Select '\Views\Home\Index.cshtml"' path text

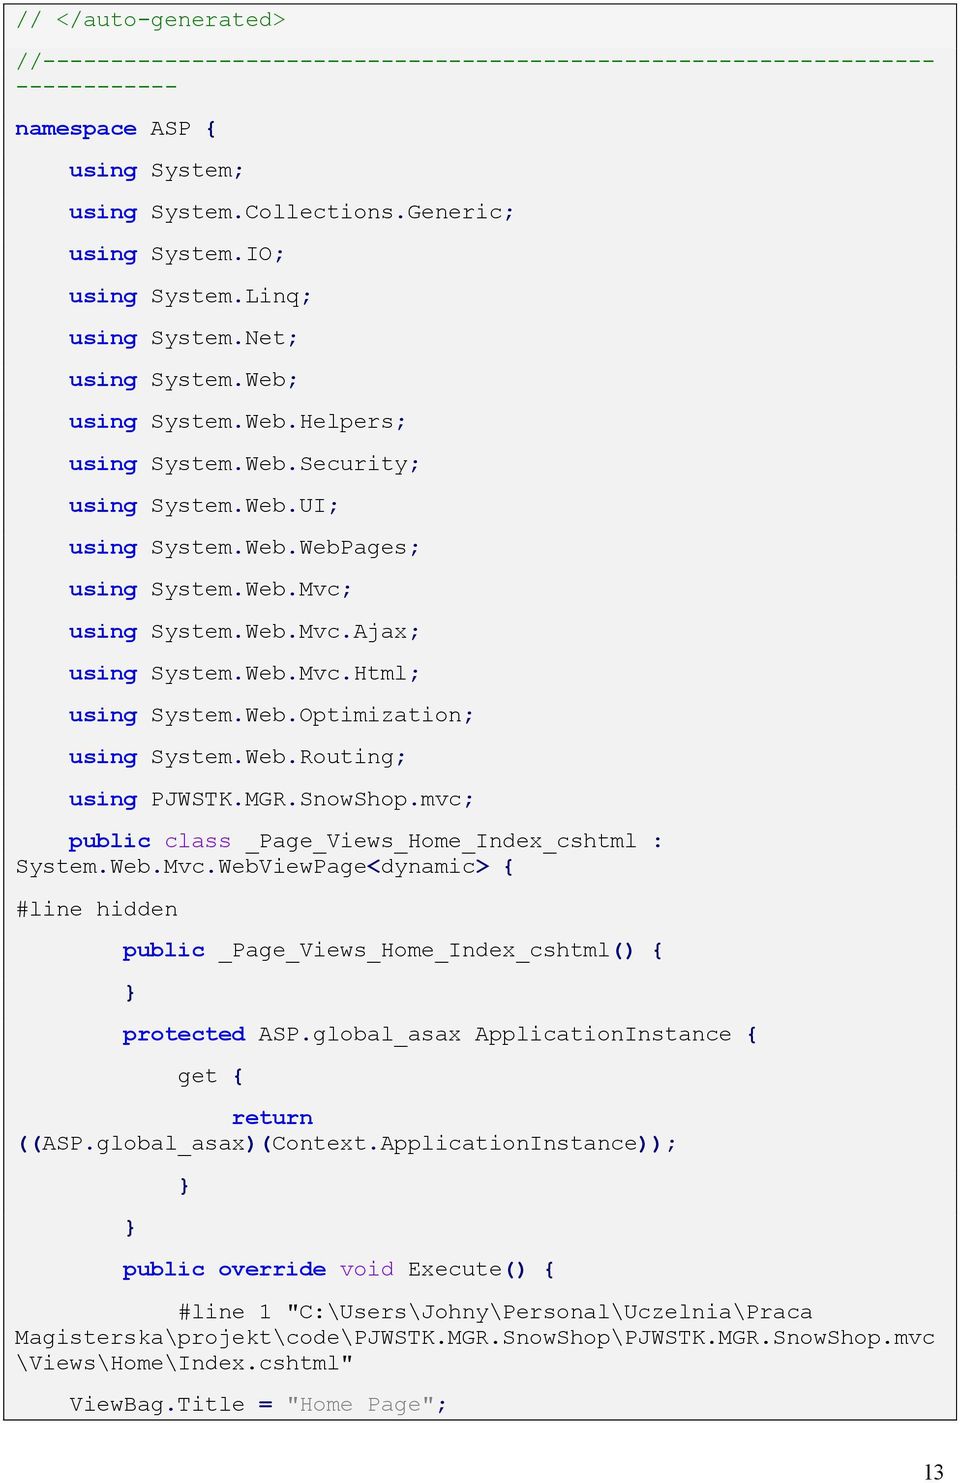coord(184,1364)
